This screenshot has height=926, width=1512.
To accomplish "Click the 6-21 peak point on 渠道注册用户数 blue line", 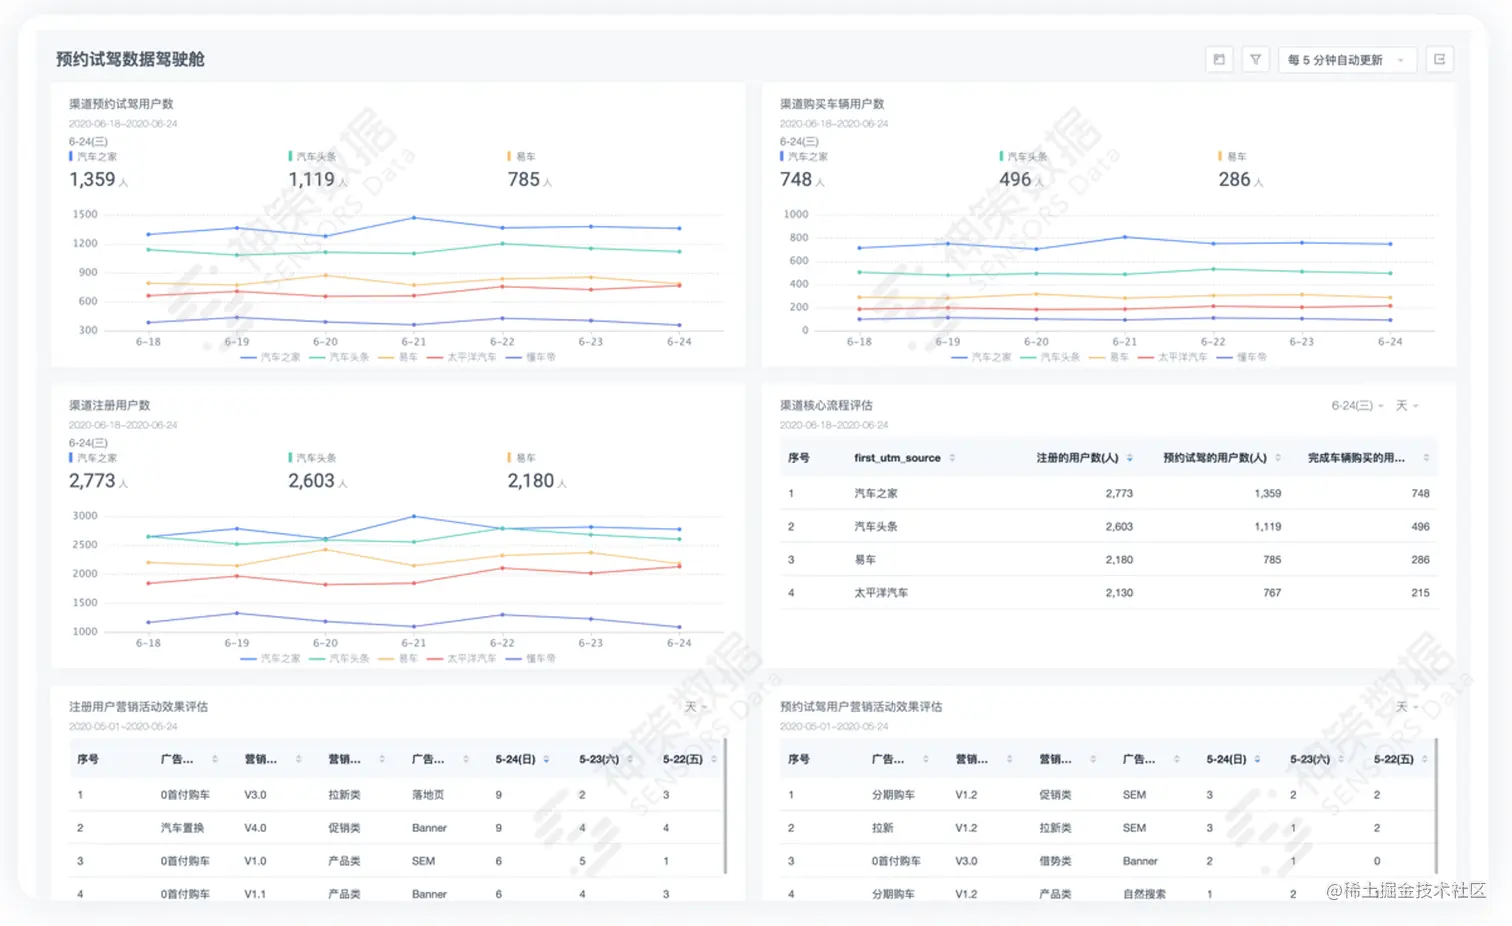I will [x=414, y=517].
